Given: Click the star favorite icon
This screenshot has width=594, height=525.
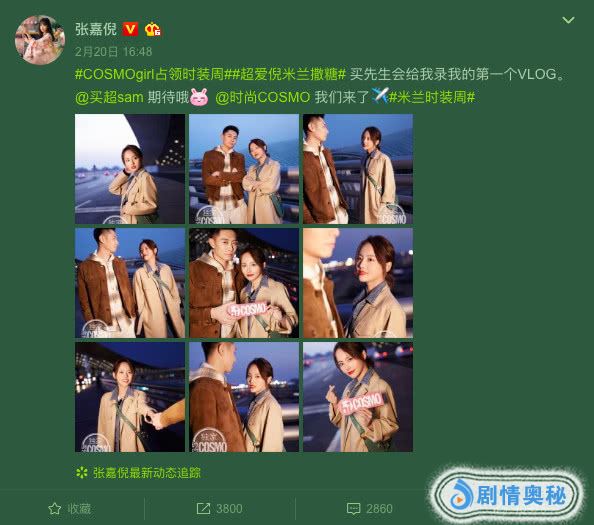Looking at the screenshot, I should pos(55,508).
